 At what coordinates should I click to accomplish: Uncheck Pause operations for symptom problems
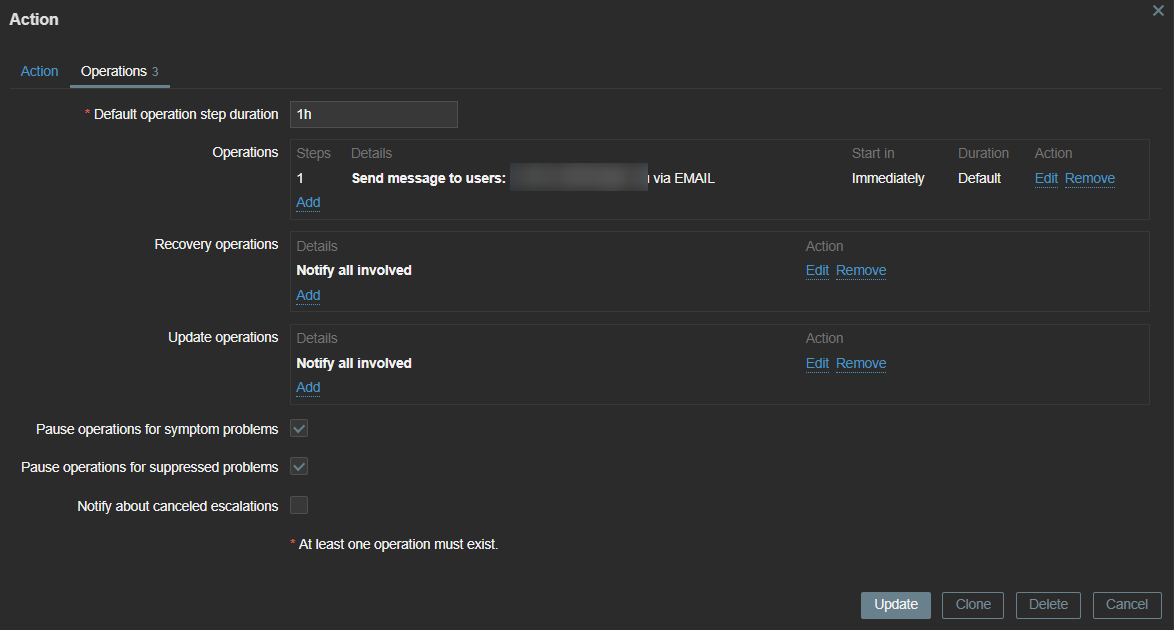tap(299, 429)
